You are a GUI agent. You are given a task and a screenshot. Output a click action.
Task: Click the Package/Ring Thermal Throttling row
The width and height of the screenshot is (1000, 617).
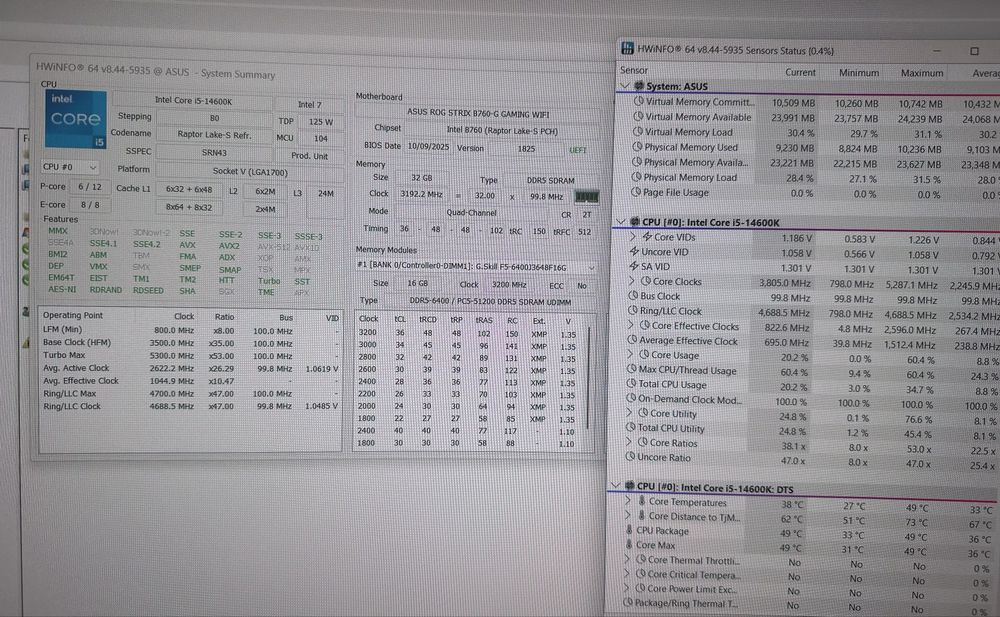[x=807, y=604]
